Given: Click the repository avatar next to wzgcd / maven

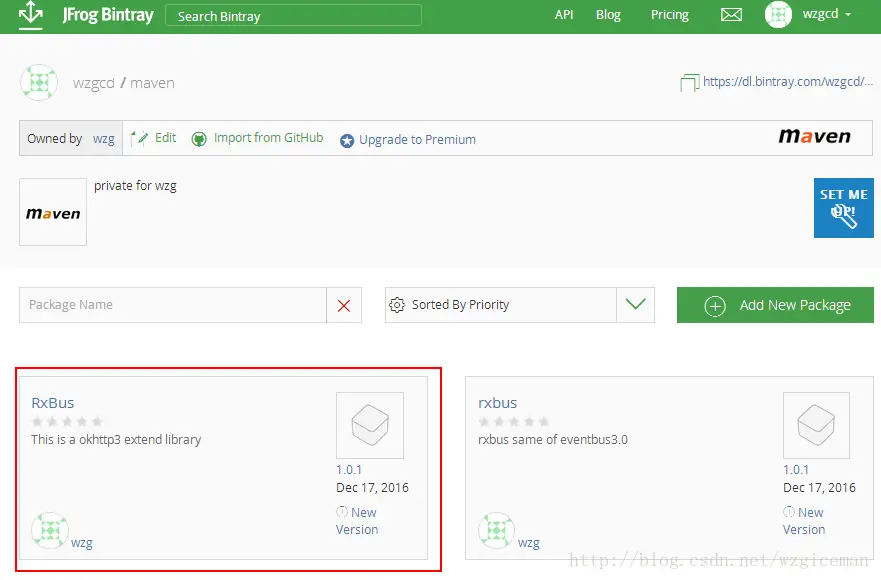Looking at the screenshot, I should click(39, 83).
